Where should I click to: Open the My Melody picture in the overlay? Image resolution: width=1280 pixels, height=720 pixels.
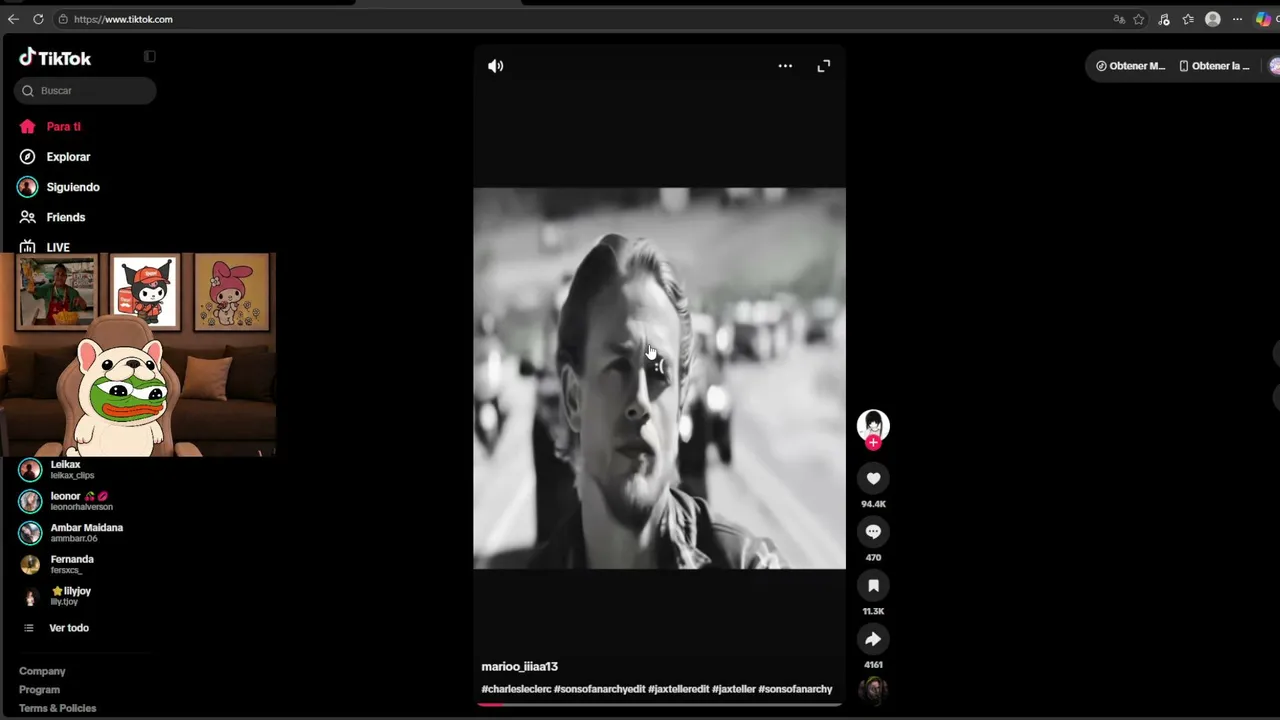(x=232, y=292)
